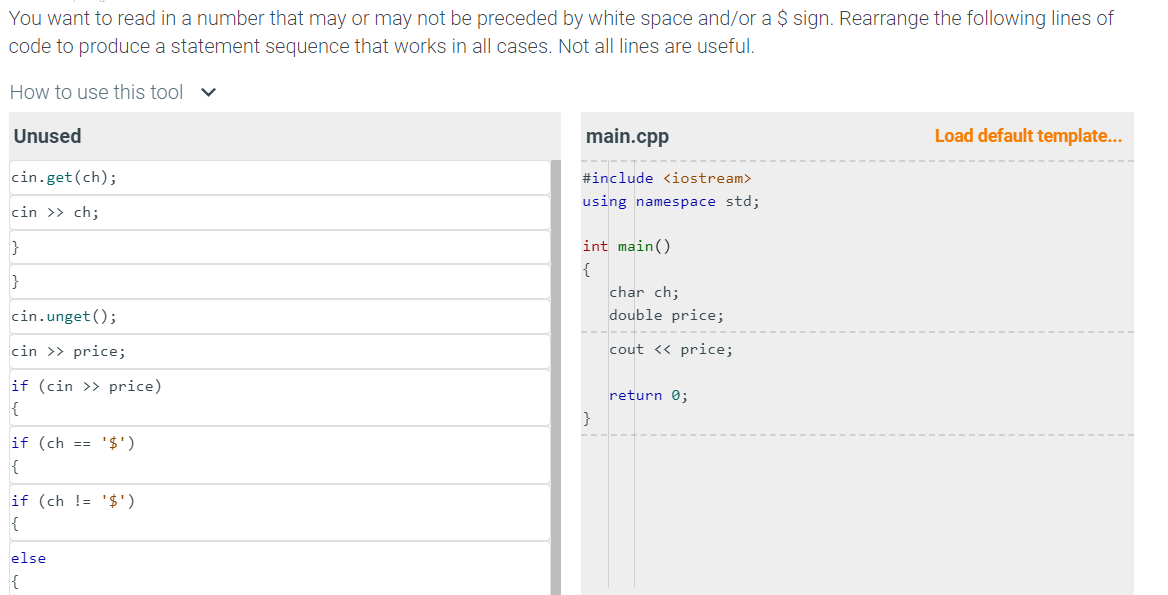Click the using namespace std; line

point(671,201)
